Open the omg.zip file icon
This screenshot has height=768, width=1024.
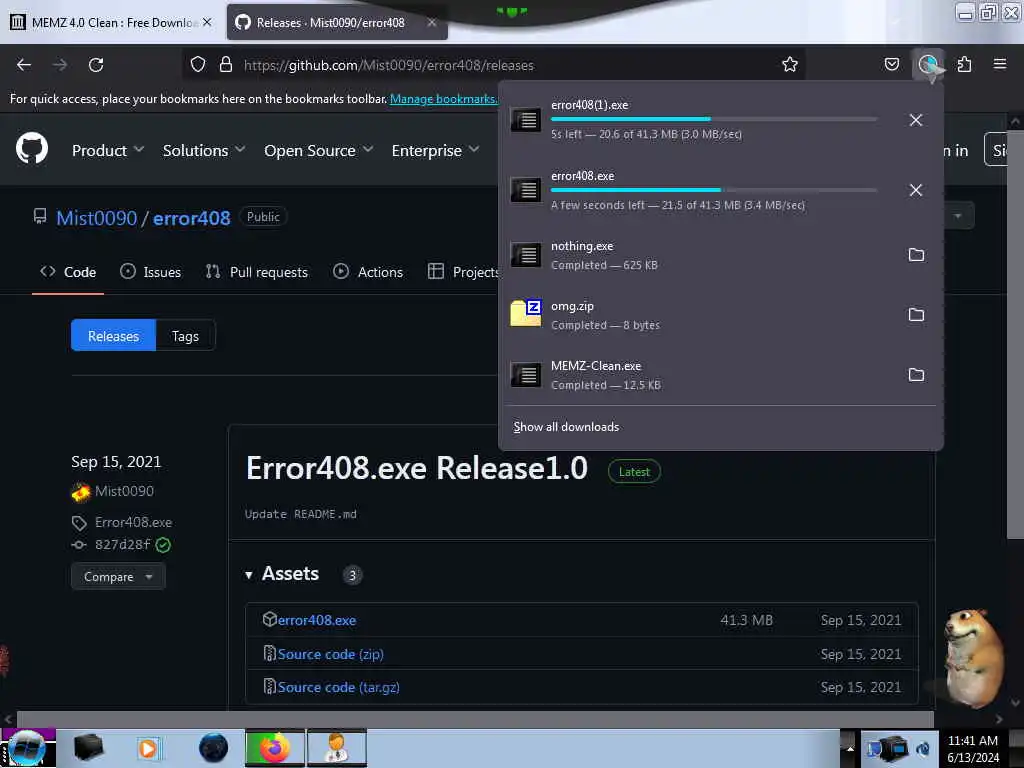point(526,313)
